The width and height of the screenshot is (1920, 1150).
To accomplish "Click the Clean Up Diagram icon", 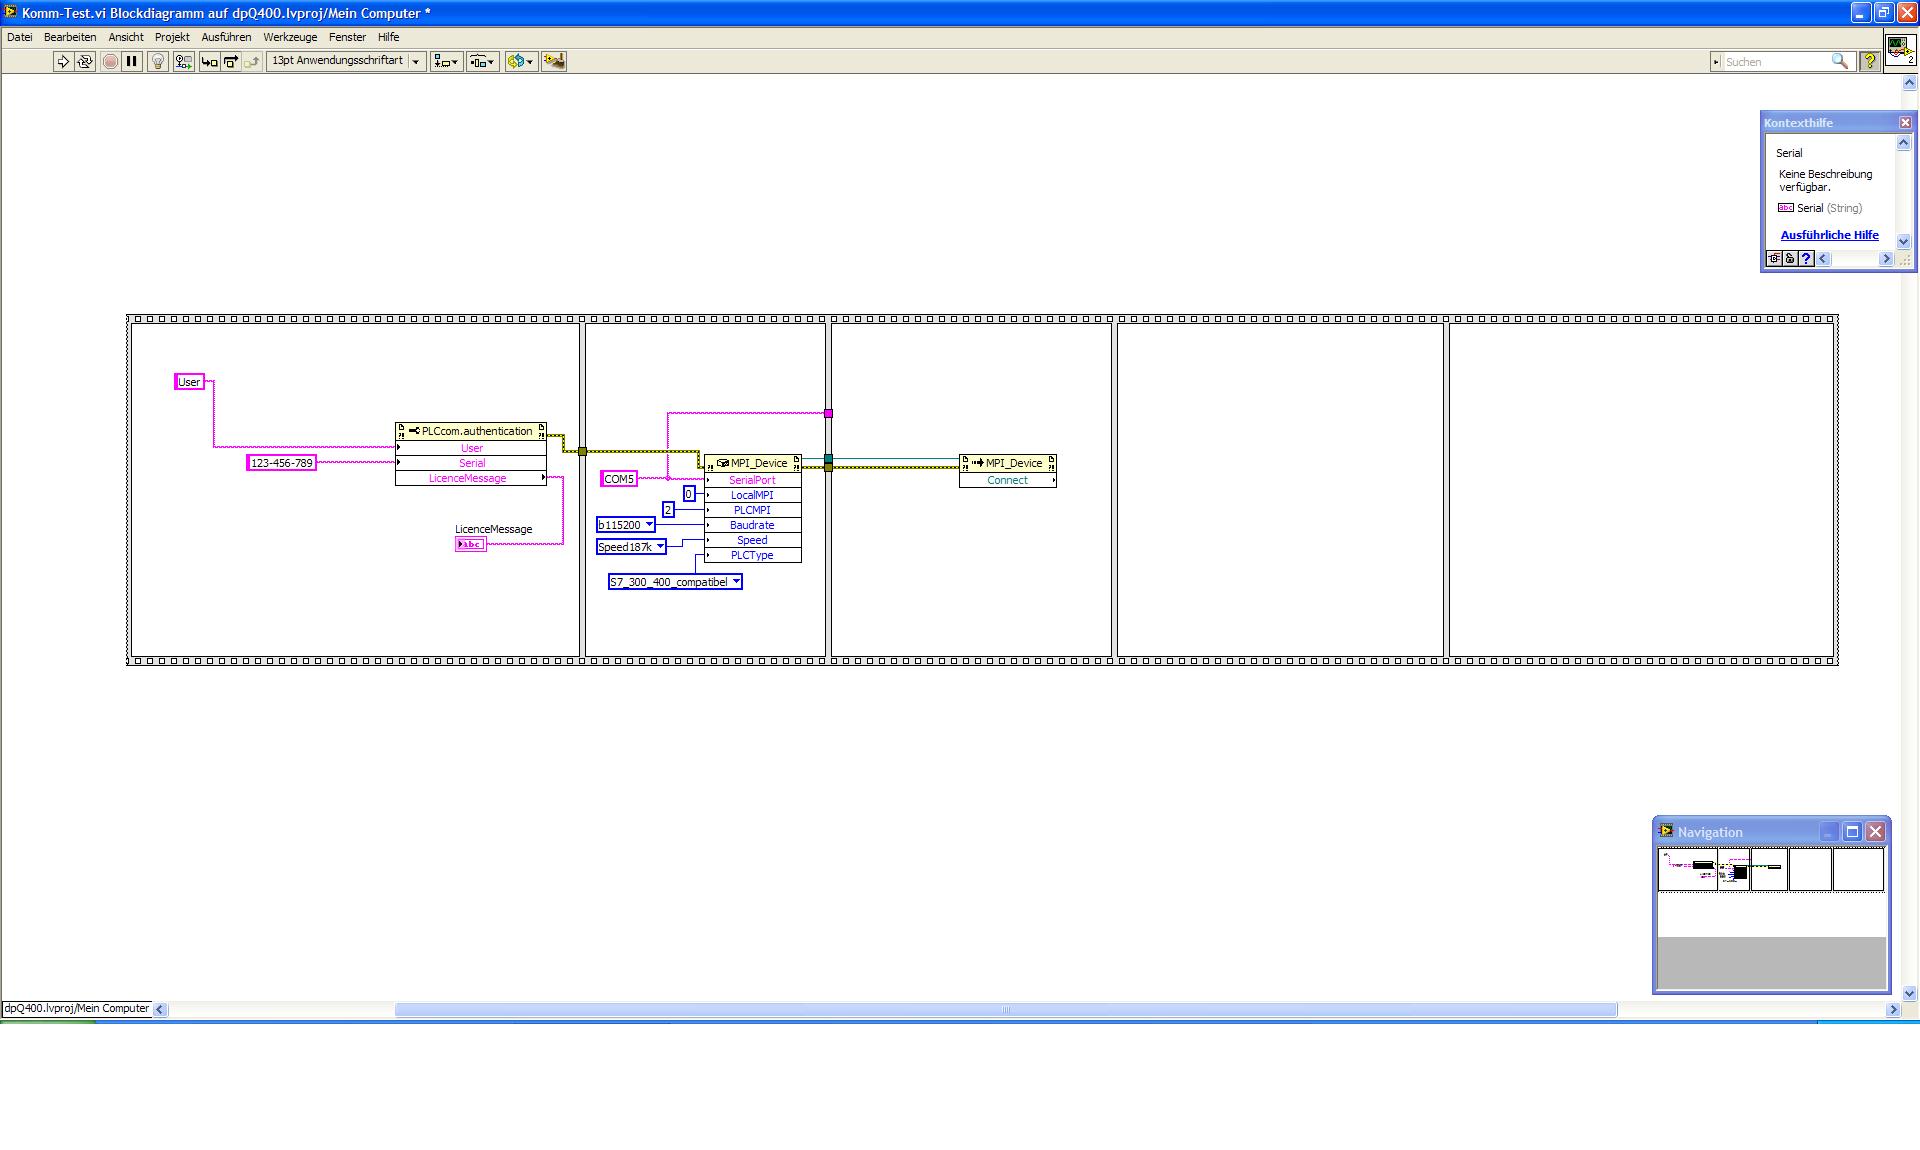I will click(553, 62).
